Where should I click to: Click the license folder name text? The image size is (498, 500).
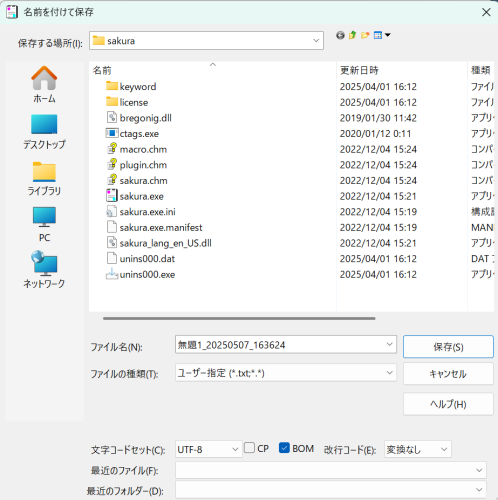pos(134,102)
